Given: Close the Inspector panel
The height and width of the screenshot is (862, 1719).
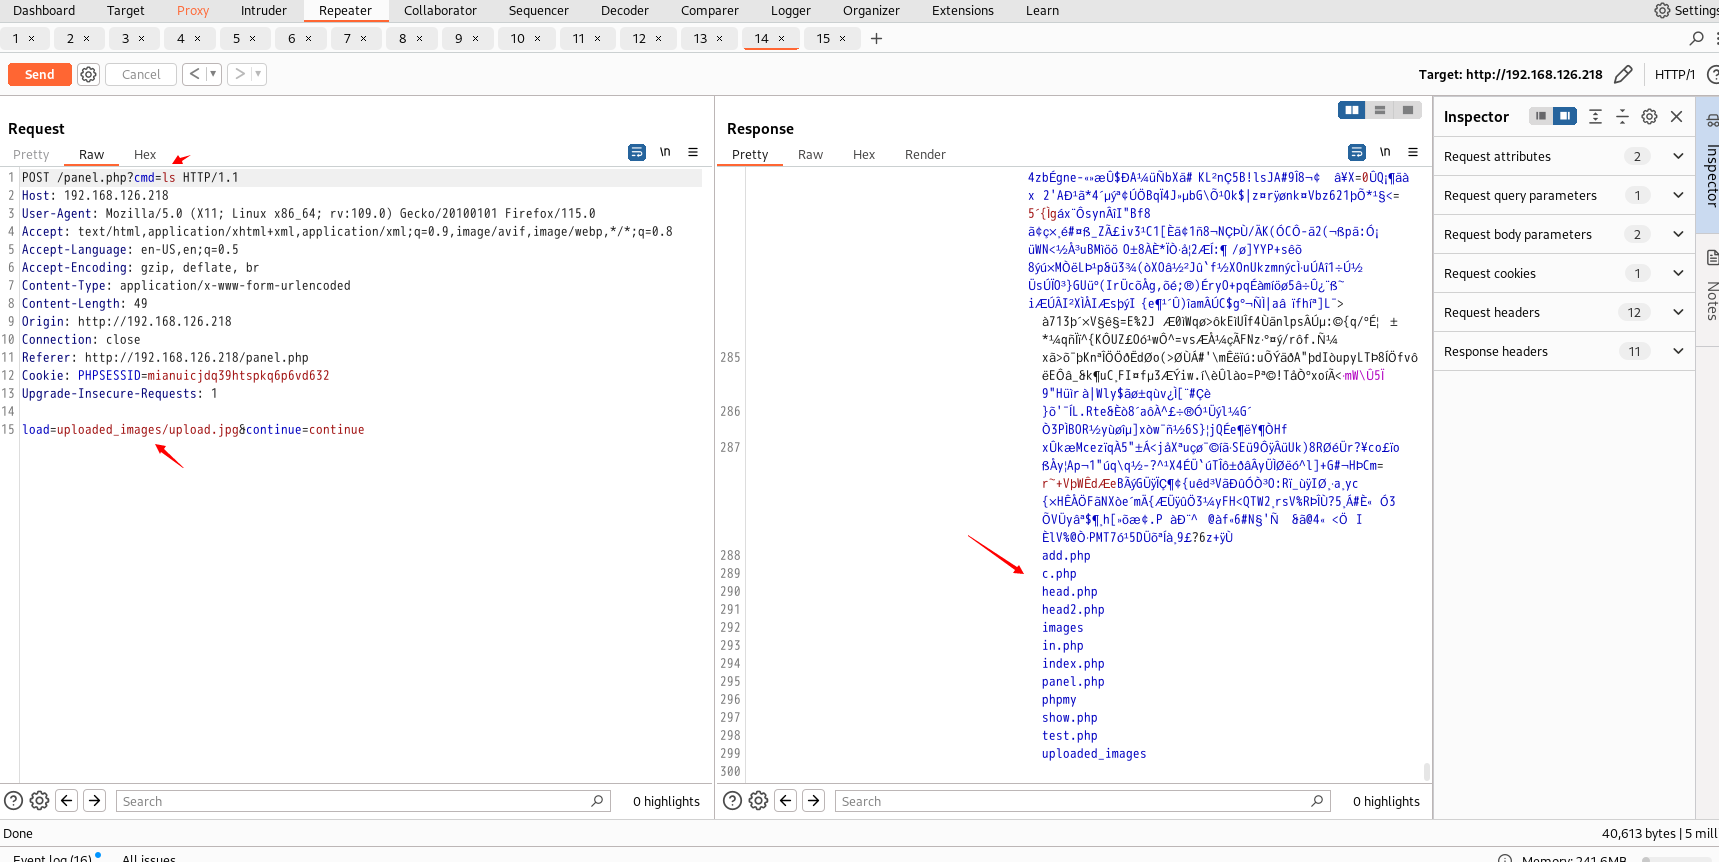Looking at the screenshot, I should (x=1677, y=116).
